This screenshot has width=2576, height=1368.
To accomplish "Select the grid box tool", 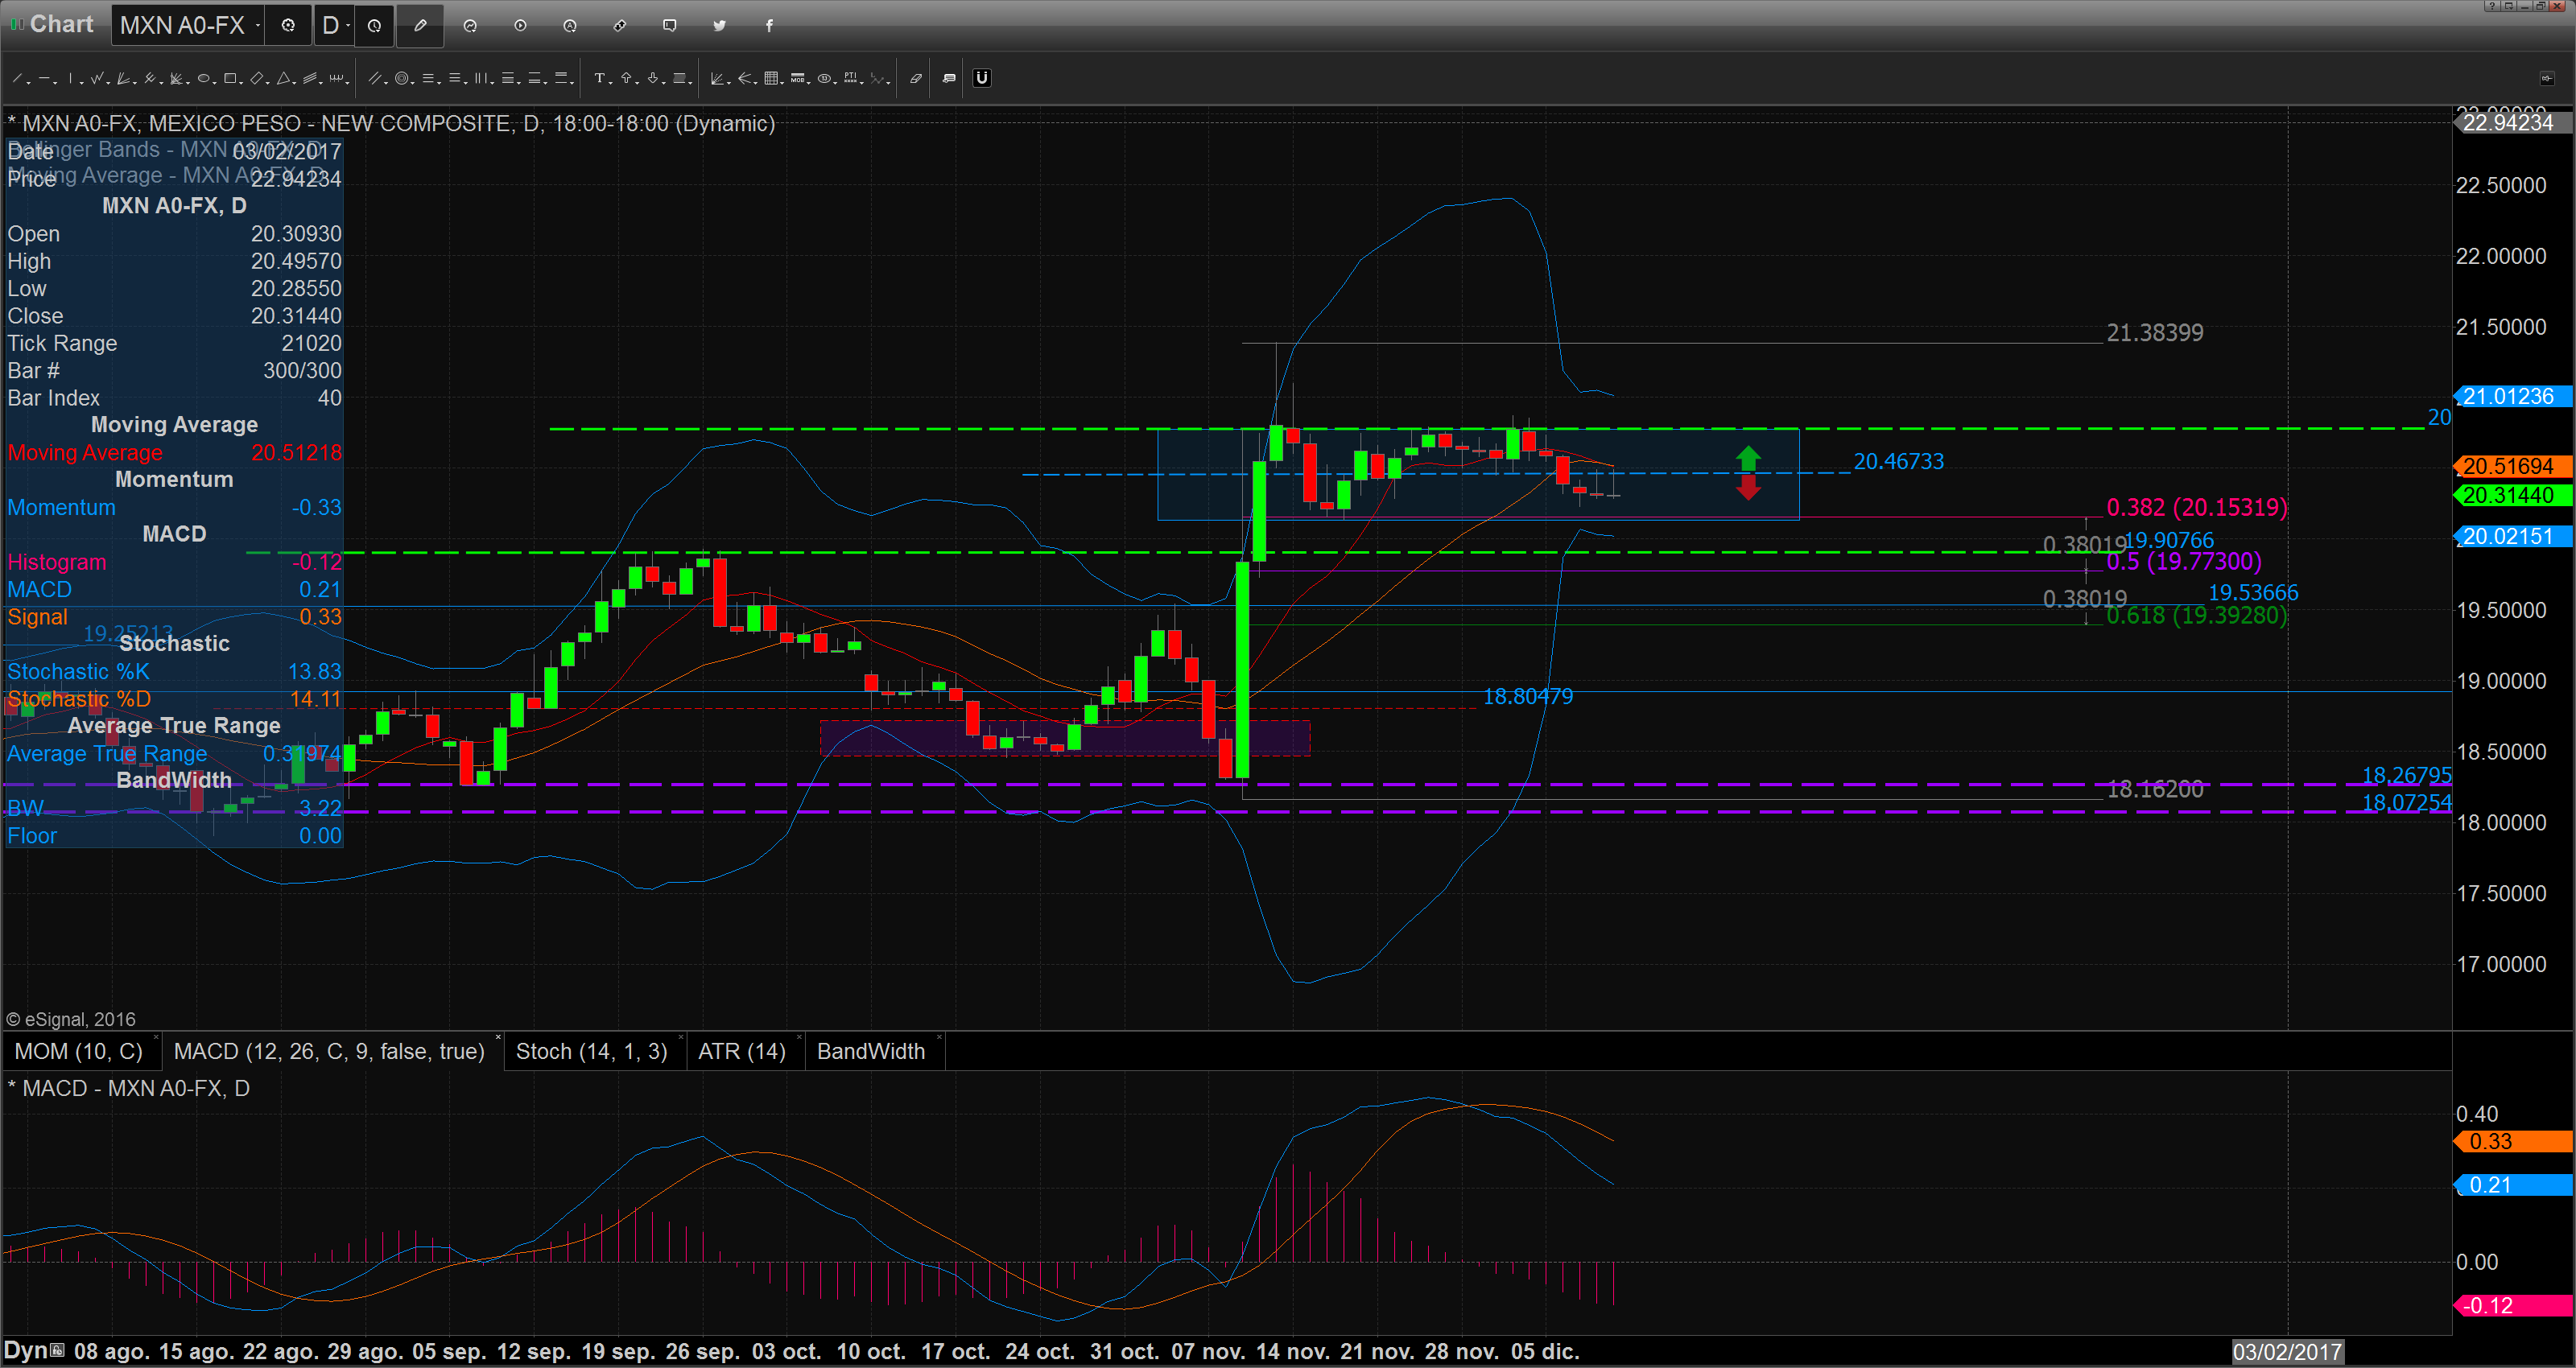I will pos(771,78).
